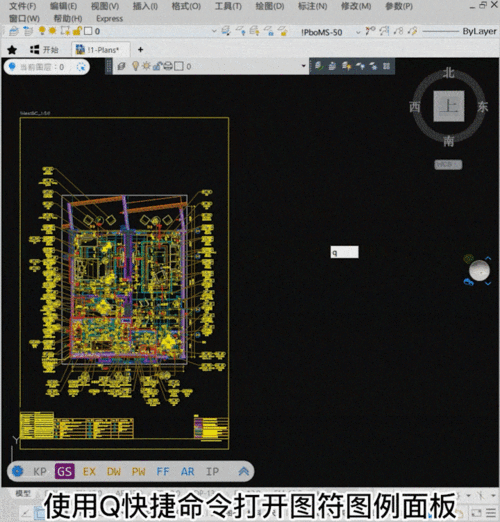The height and width of the screenshot is (522, 500).
Task: Open the ByLayer linetype dropdown
Action: tap(460, 31)
